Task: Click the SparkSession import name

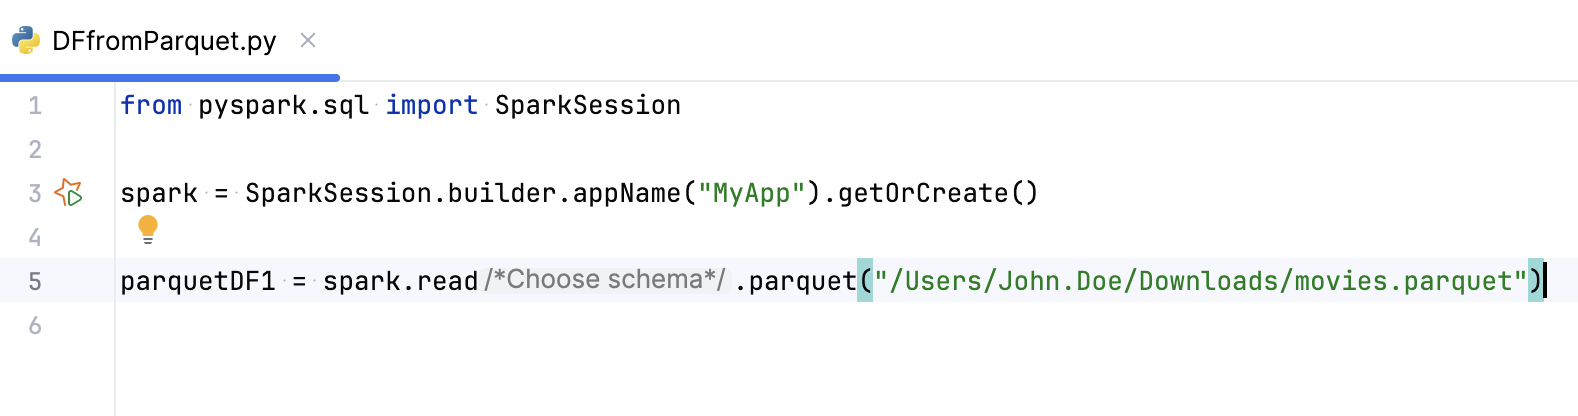Action: (587, 106)
